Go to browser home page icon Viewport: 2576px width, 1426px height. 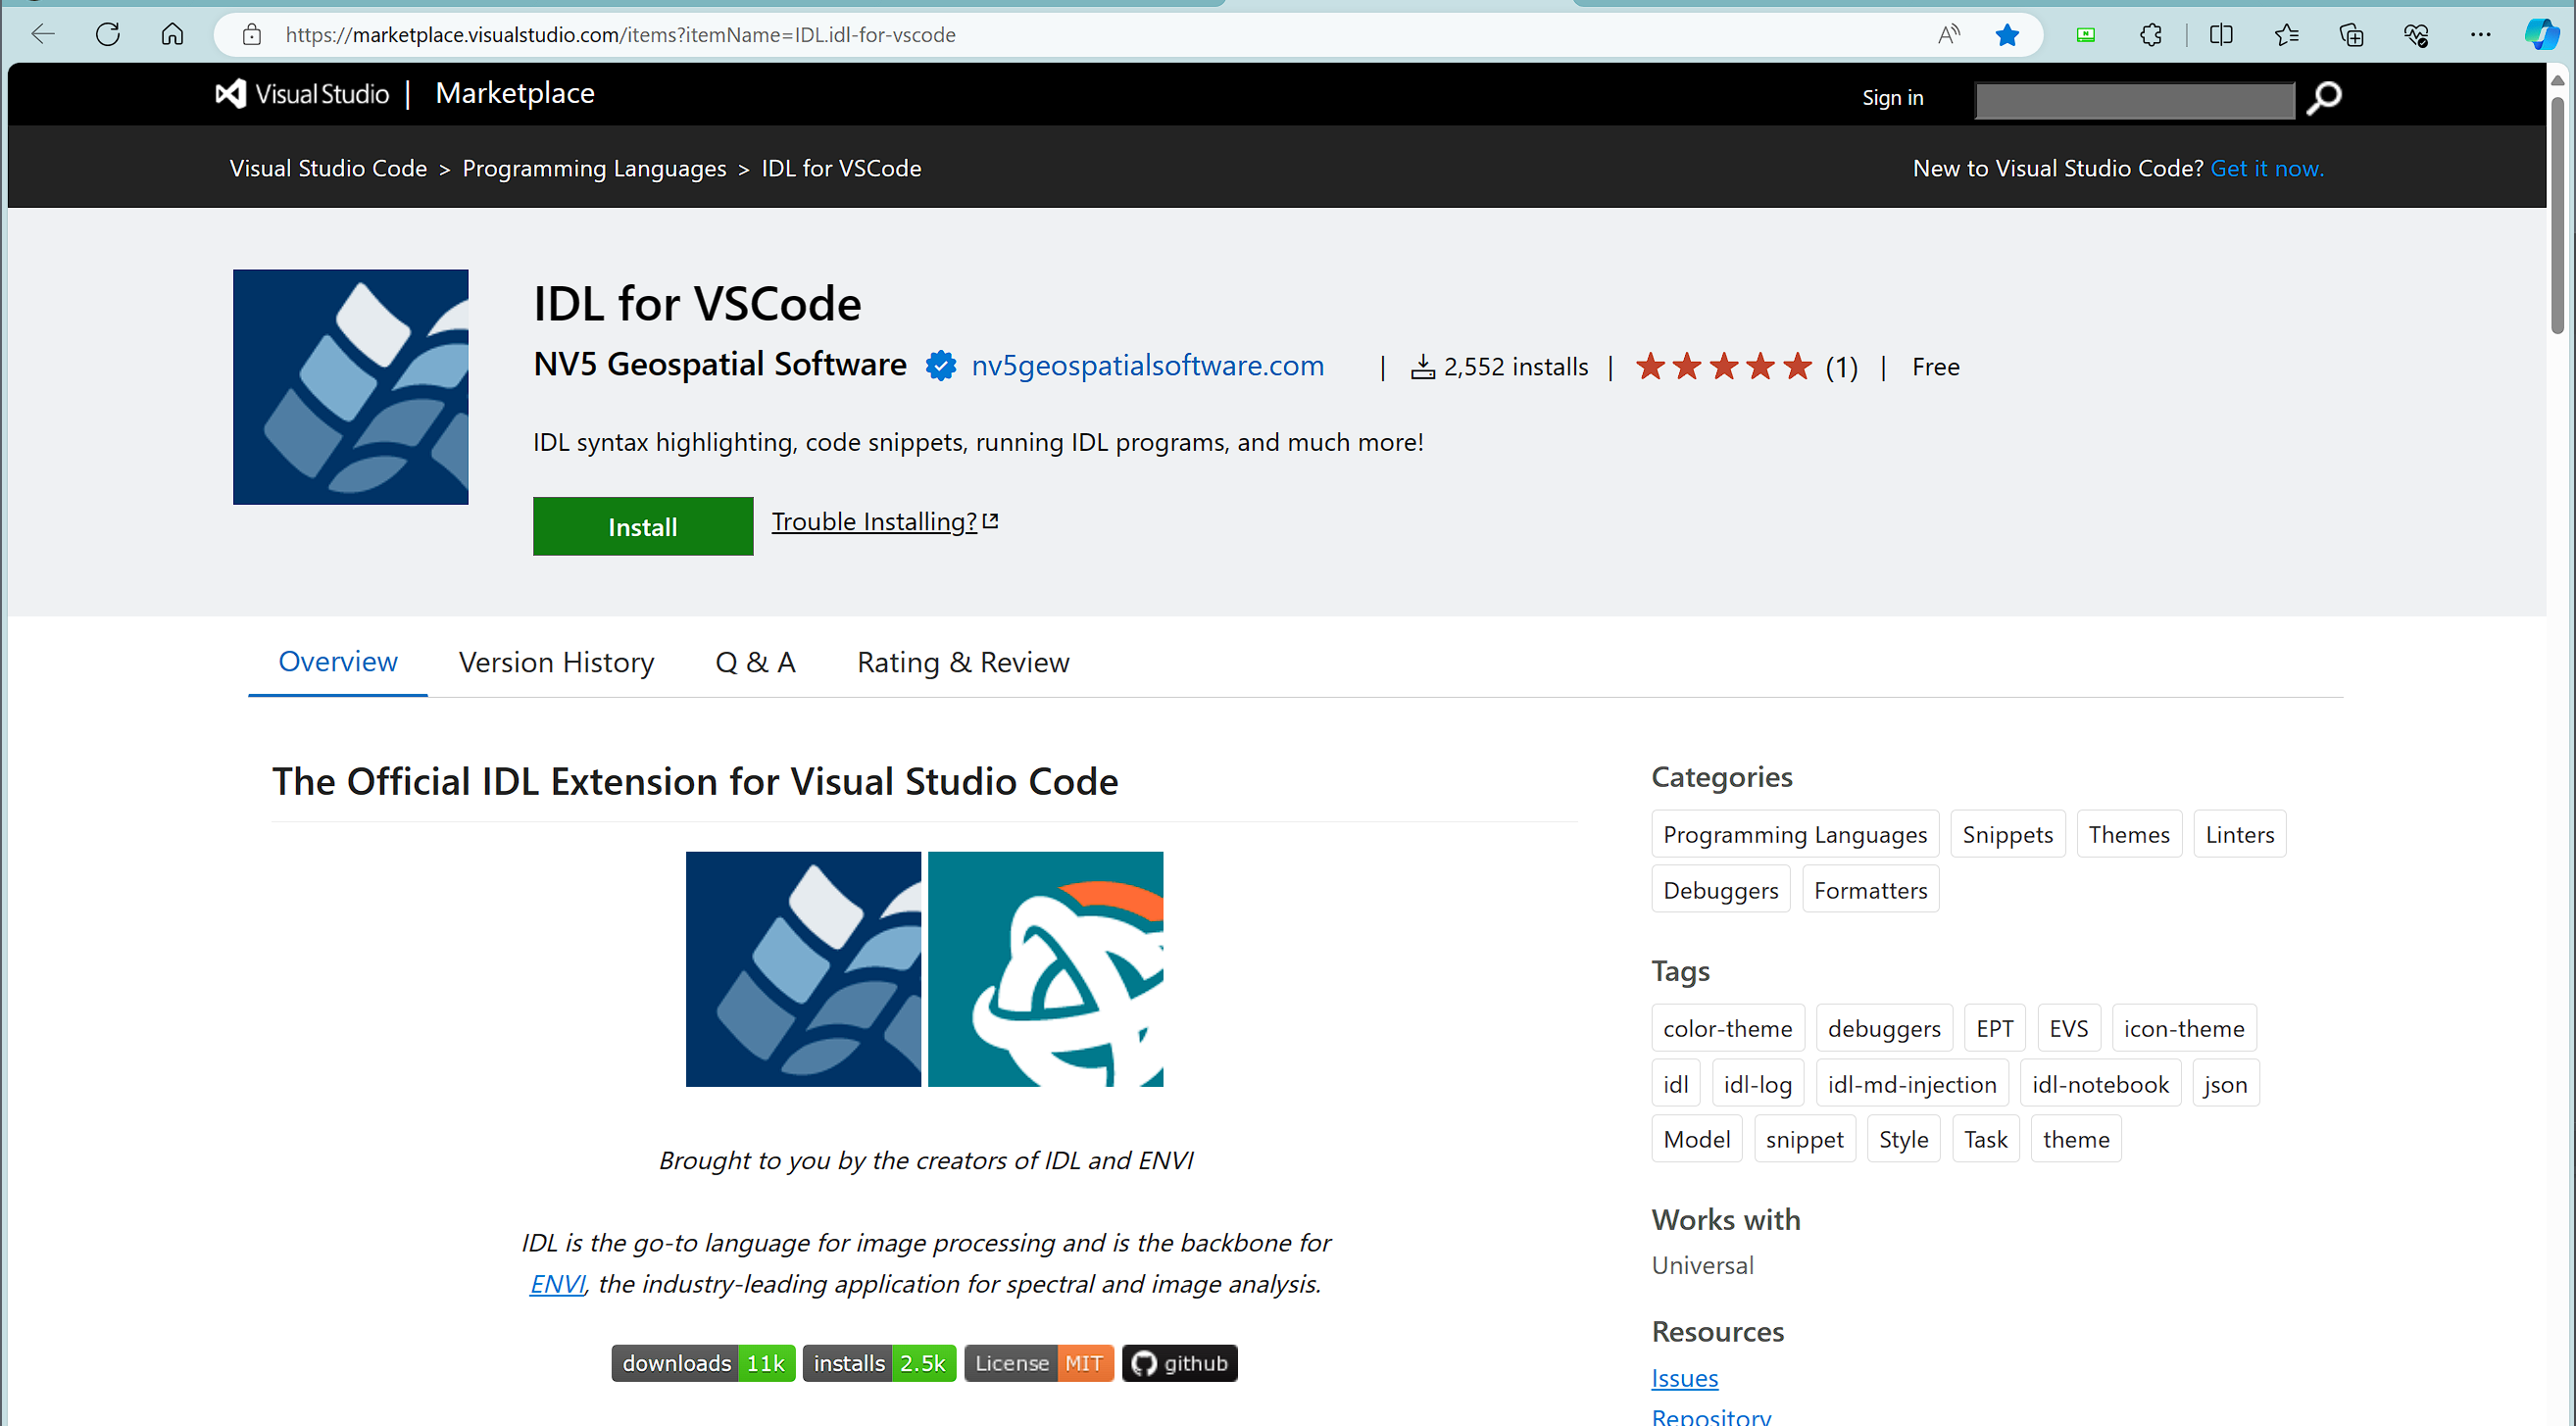(172, 35)
